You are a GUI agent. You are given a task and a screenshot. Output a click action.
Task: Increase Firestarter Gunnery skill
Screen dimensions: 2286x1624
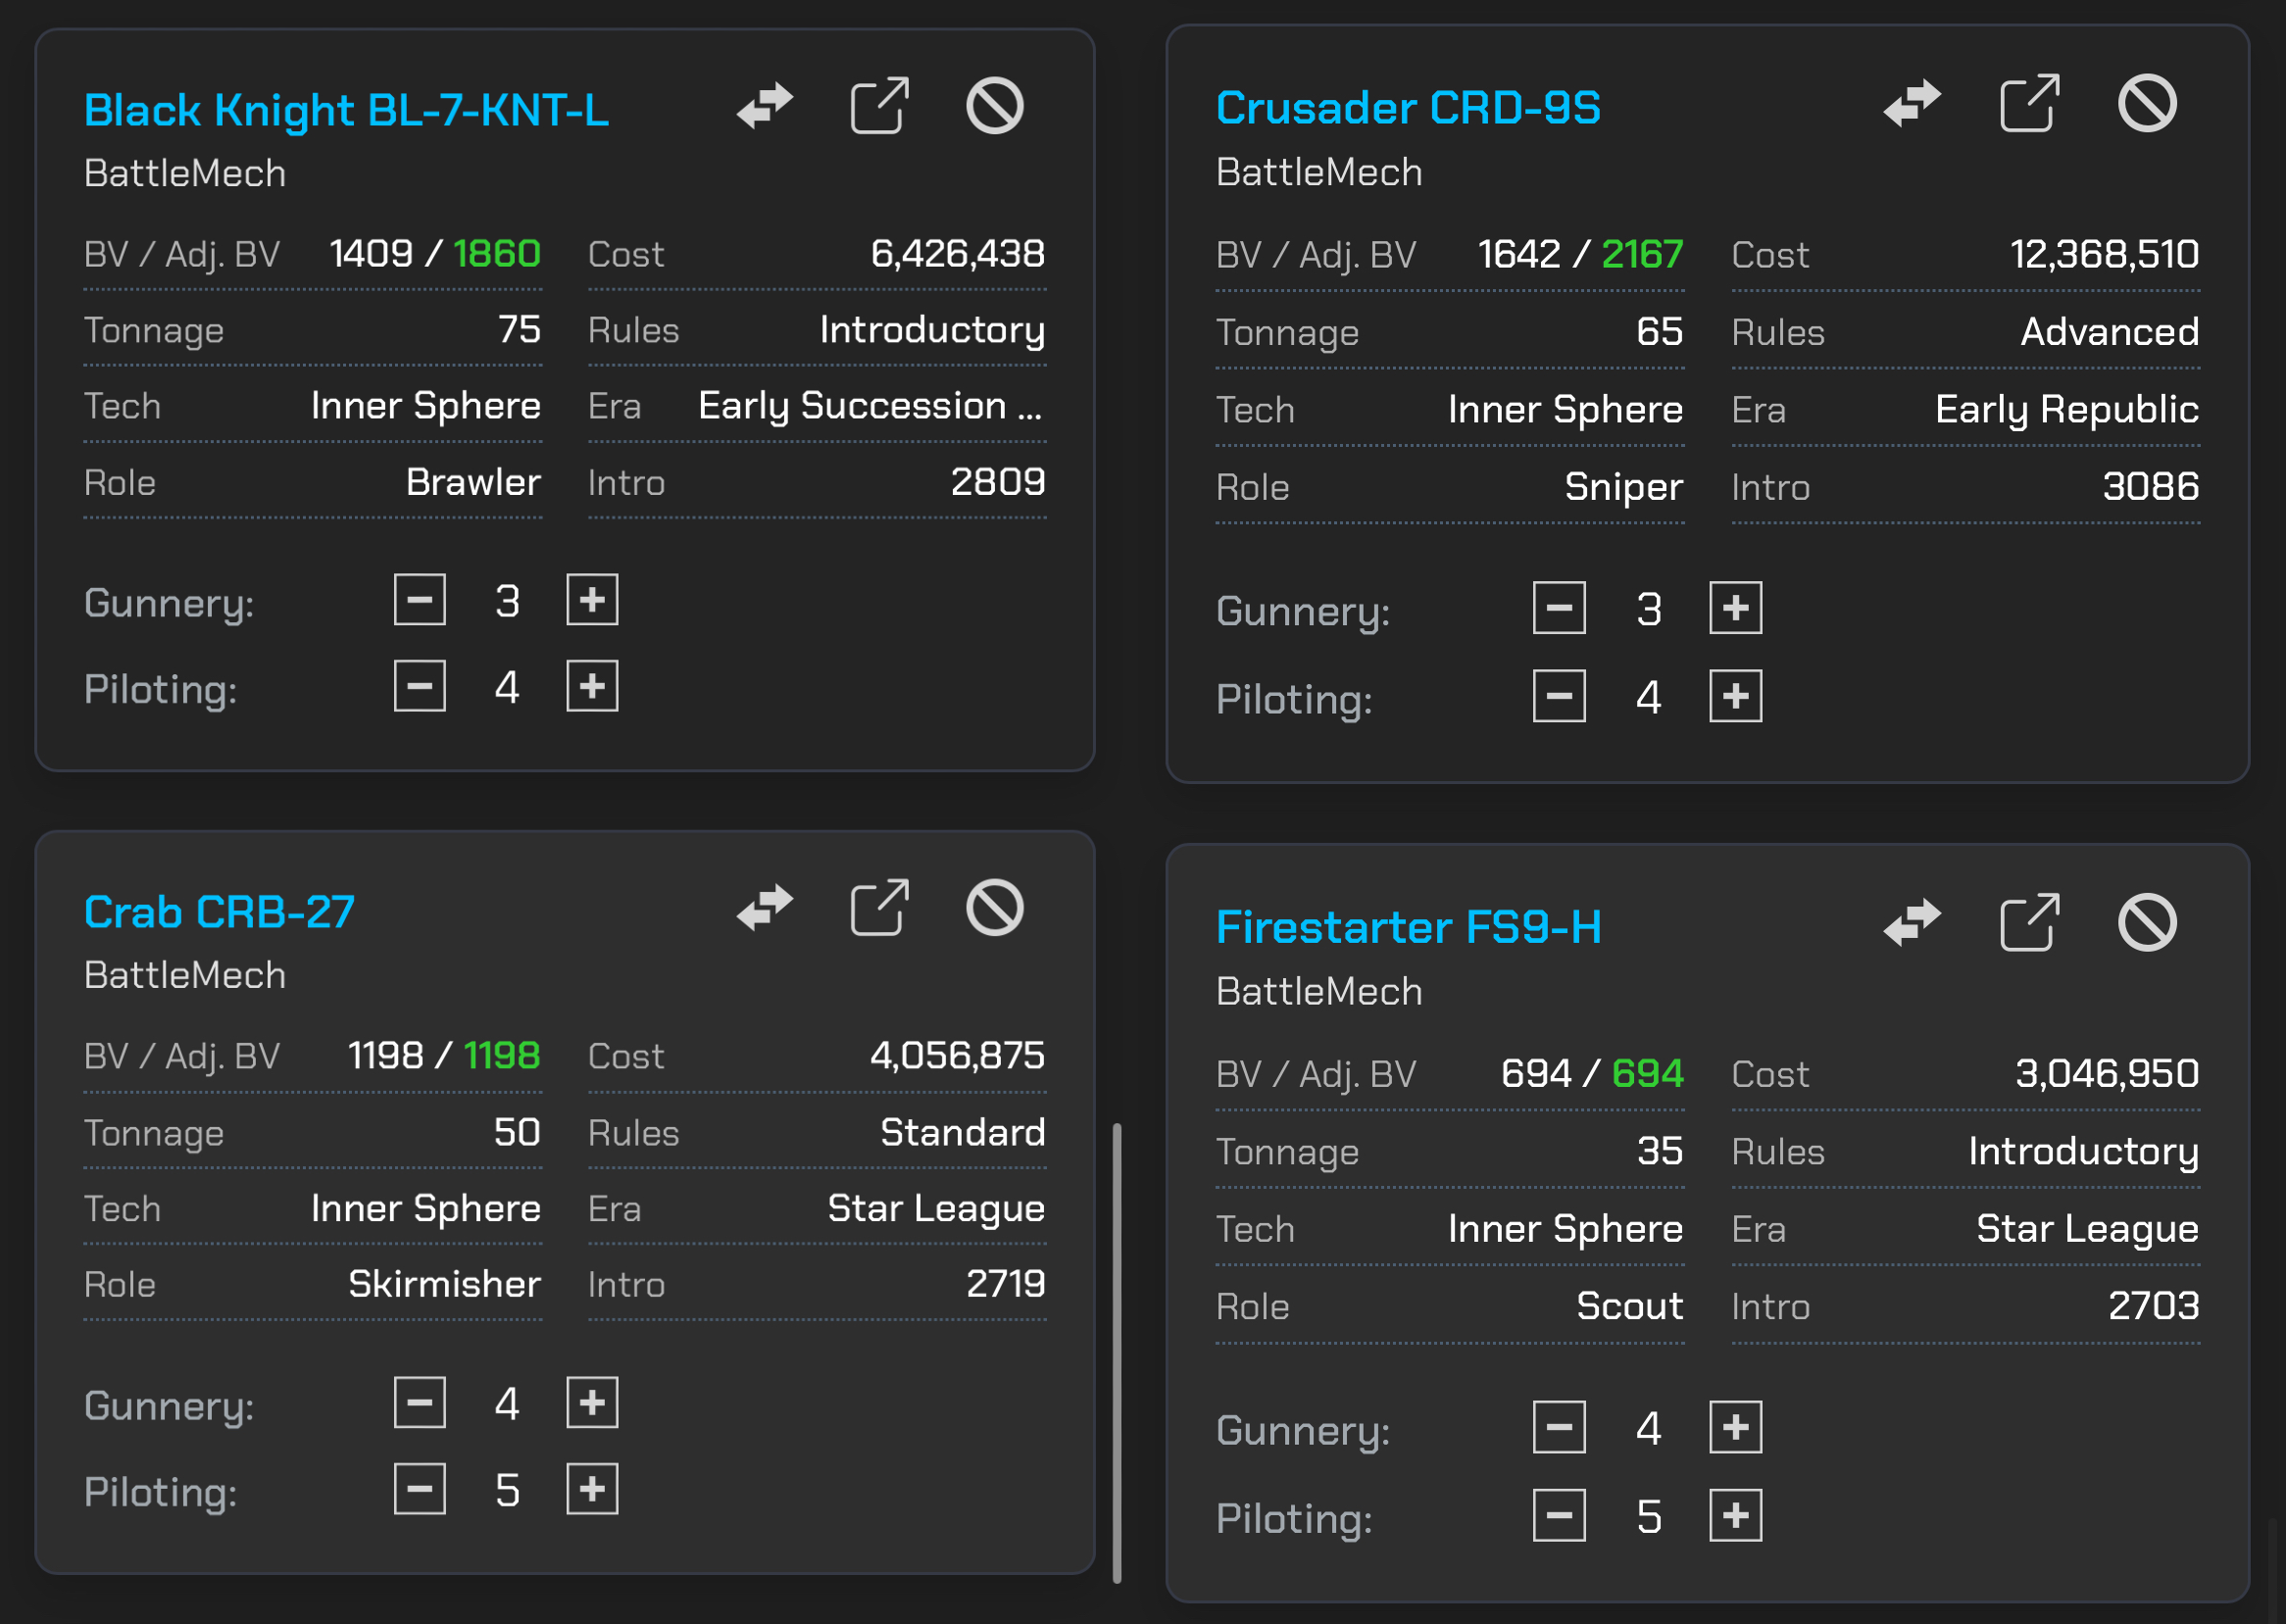[1736, 1427]
